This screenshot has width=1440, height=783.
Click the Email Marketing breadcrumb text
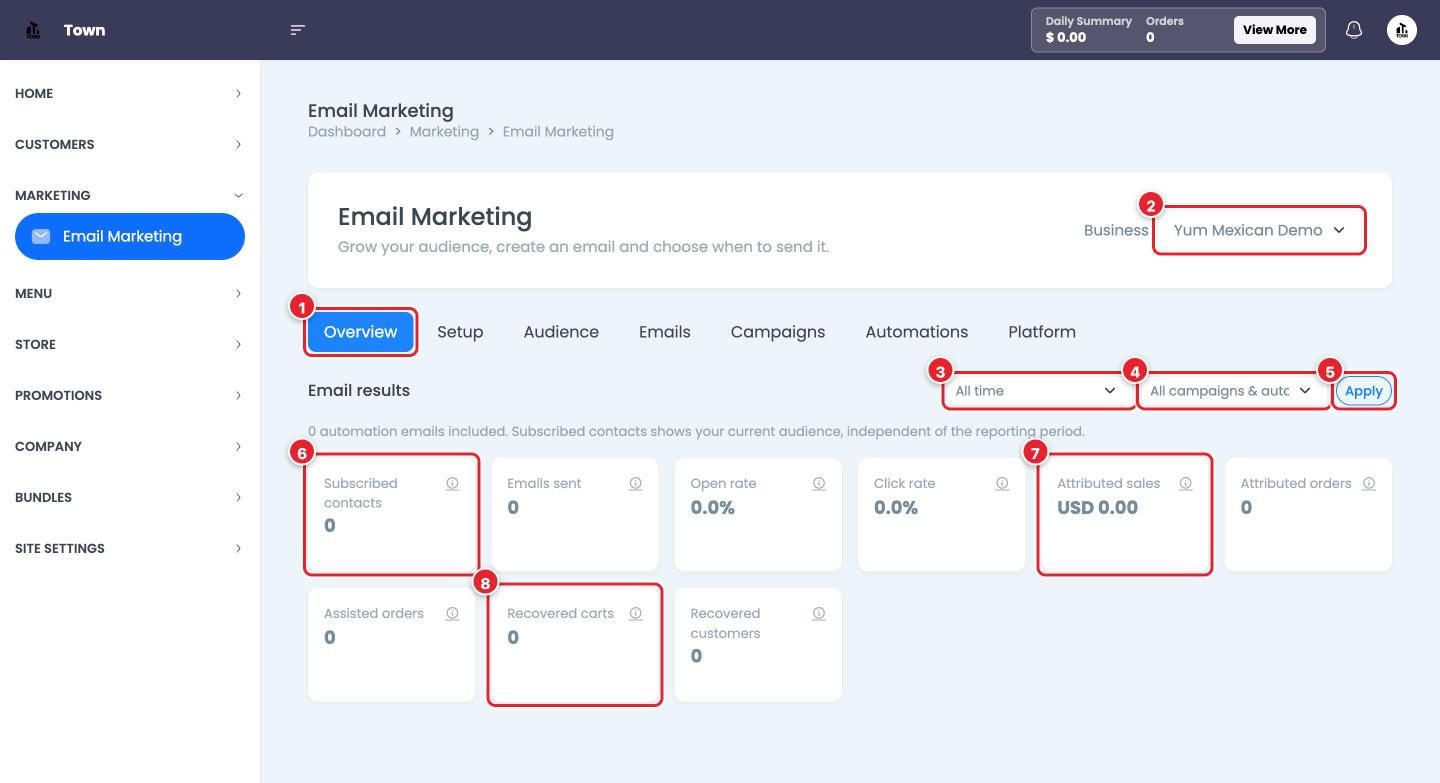[558, 131]
